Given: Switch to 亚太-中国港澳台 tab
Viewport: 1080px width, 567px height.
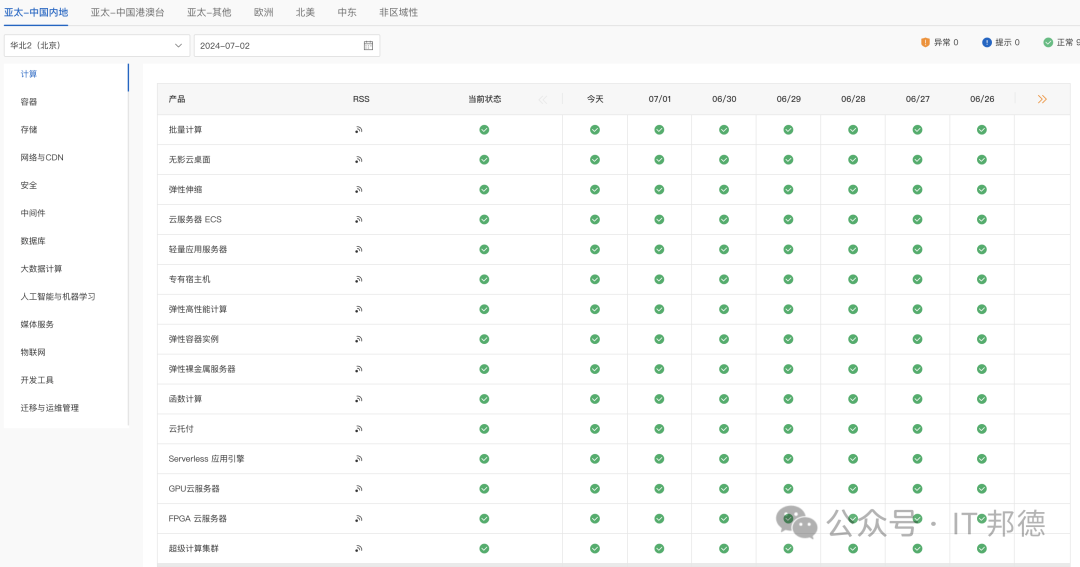Looking at the screenshot, I should (127, 12).
